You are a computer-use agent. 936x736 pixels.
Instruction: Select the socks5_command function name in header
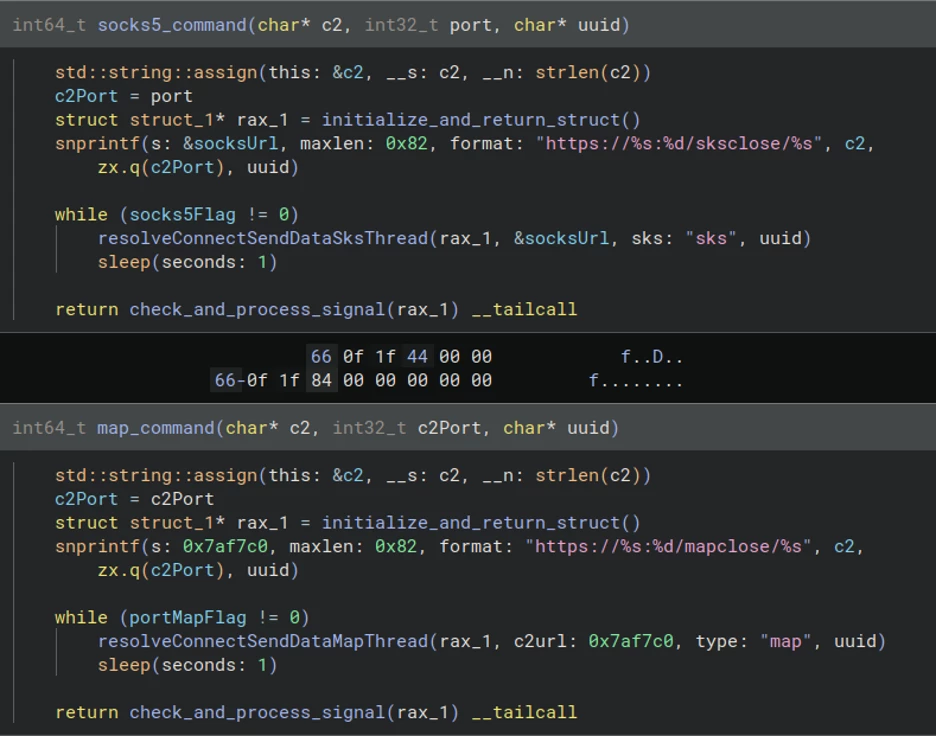click(x=172, y=25)
